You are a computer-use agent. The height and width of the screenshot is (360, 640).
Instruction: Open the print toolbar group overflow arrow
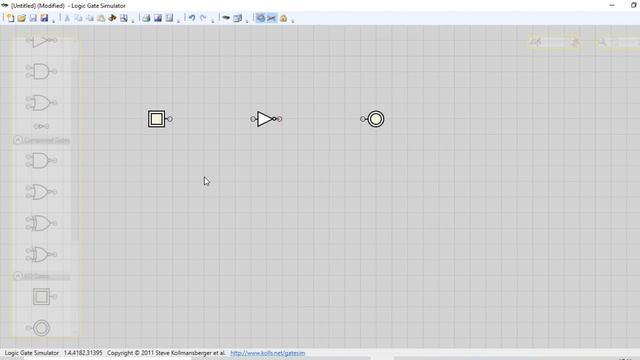(x=178, y=20)
